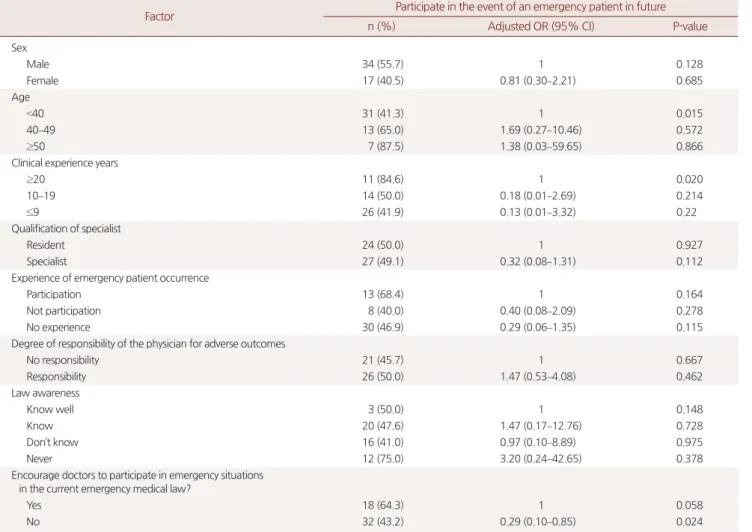Select the 'Qualification of specialist' label

pyautogui.click(x=66, y=228)
